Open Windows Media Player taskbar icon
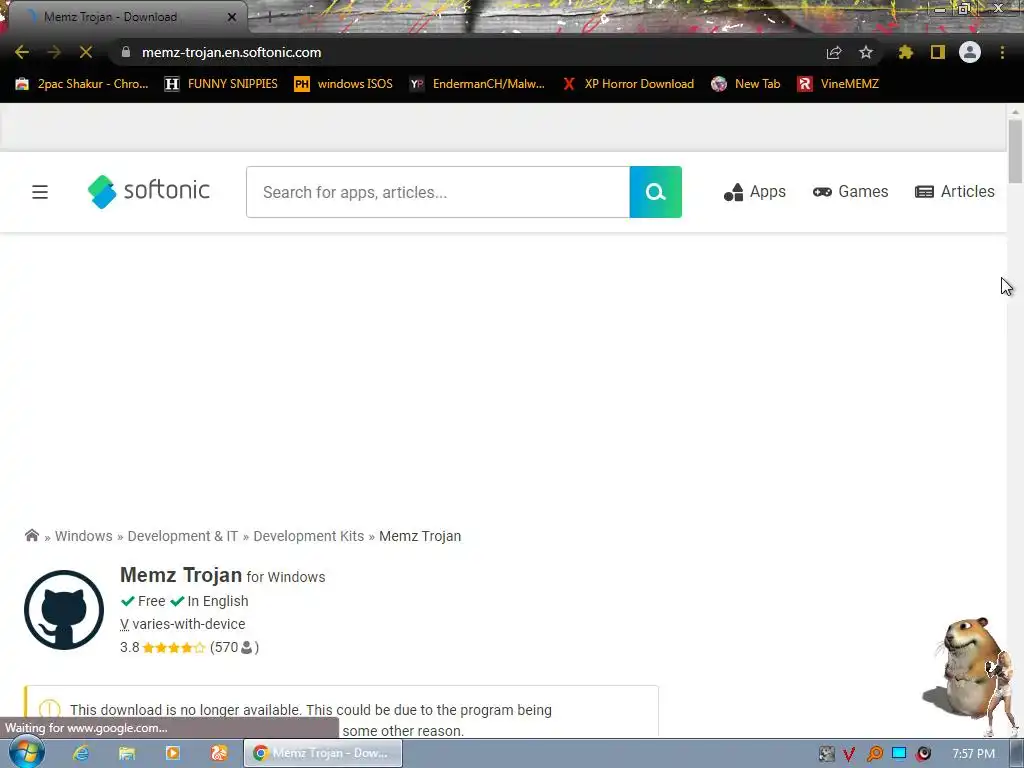This screenshot has width=1024, height=768. (x=173, y=753)
